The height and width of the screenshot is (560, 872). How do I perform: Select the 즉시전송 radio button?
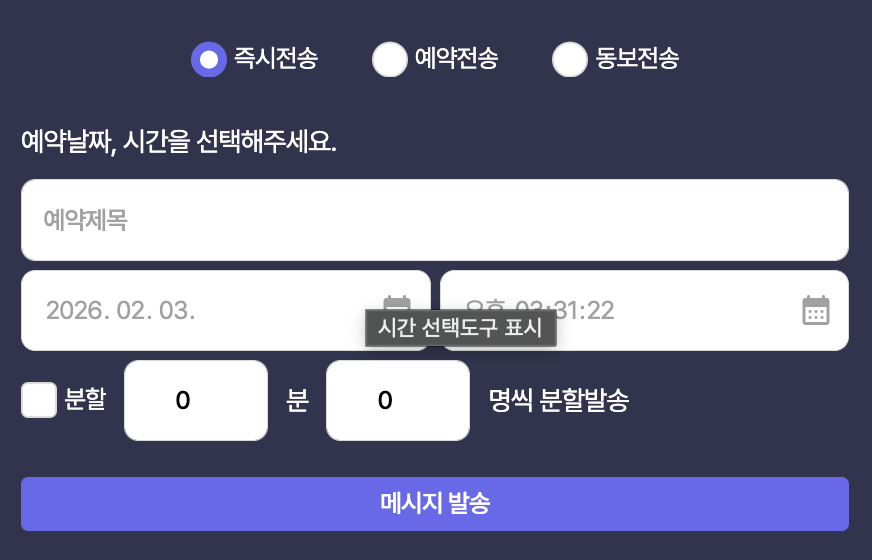click(209, 59)
